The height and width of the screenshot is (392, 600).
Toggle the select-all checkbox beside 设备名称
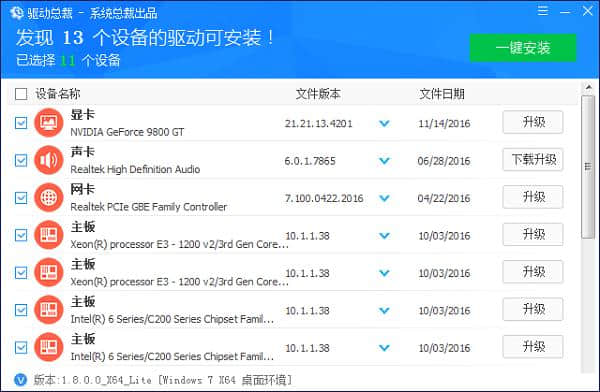coord(21,94)
